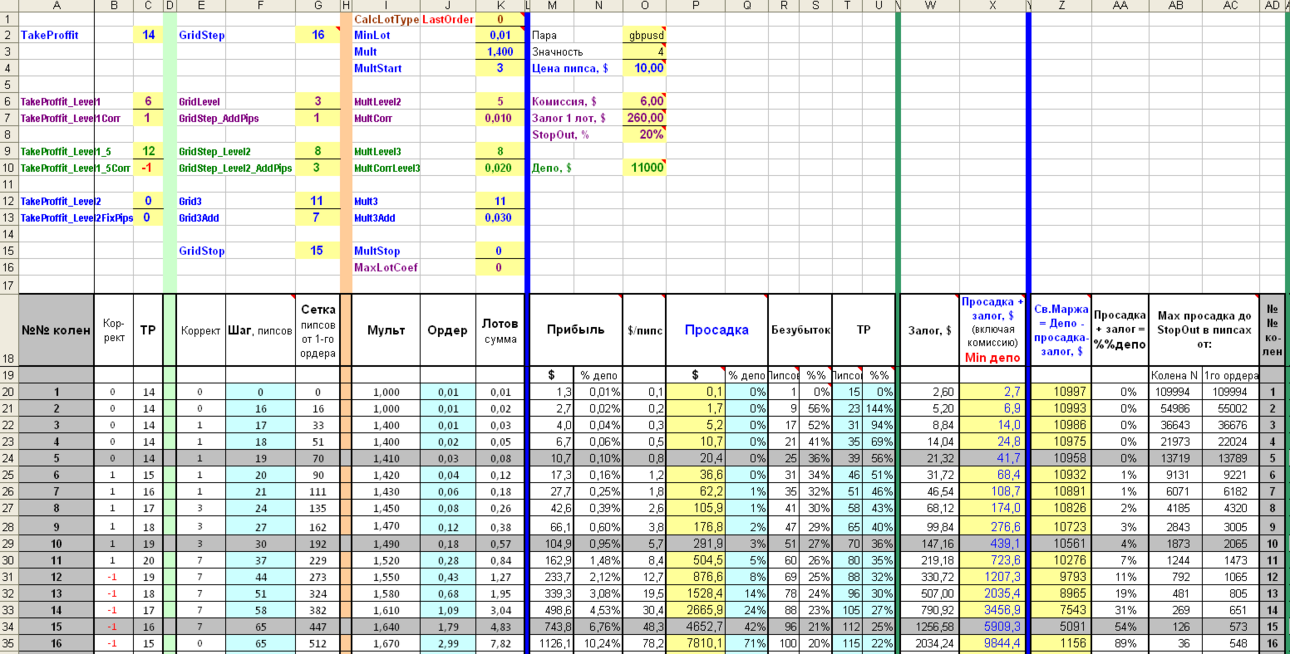This screenshot has height=654, width=1290.
Task: Select the cell with value 36643
Action: [x=1176, y=425]
